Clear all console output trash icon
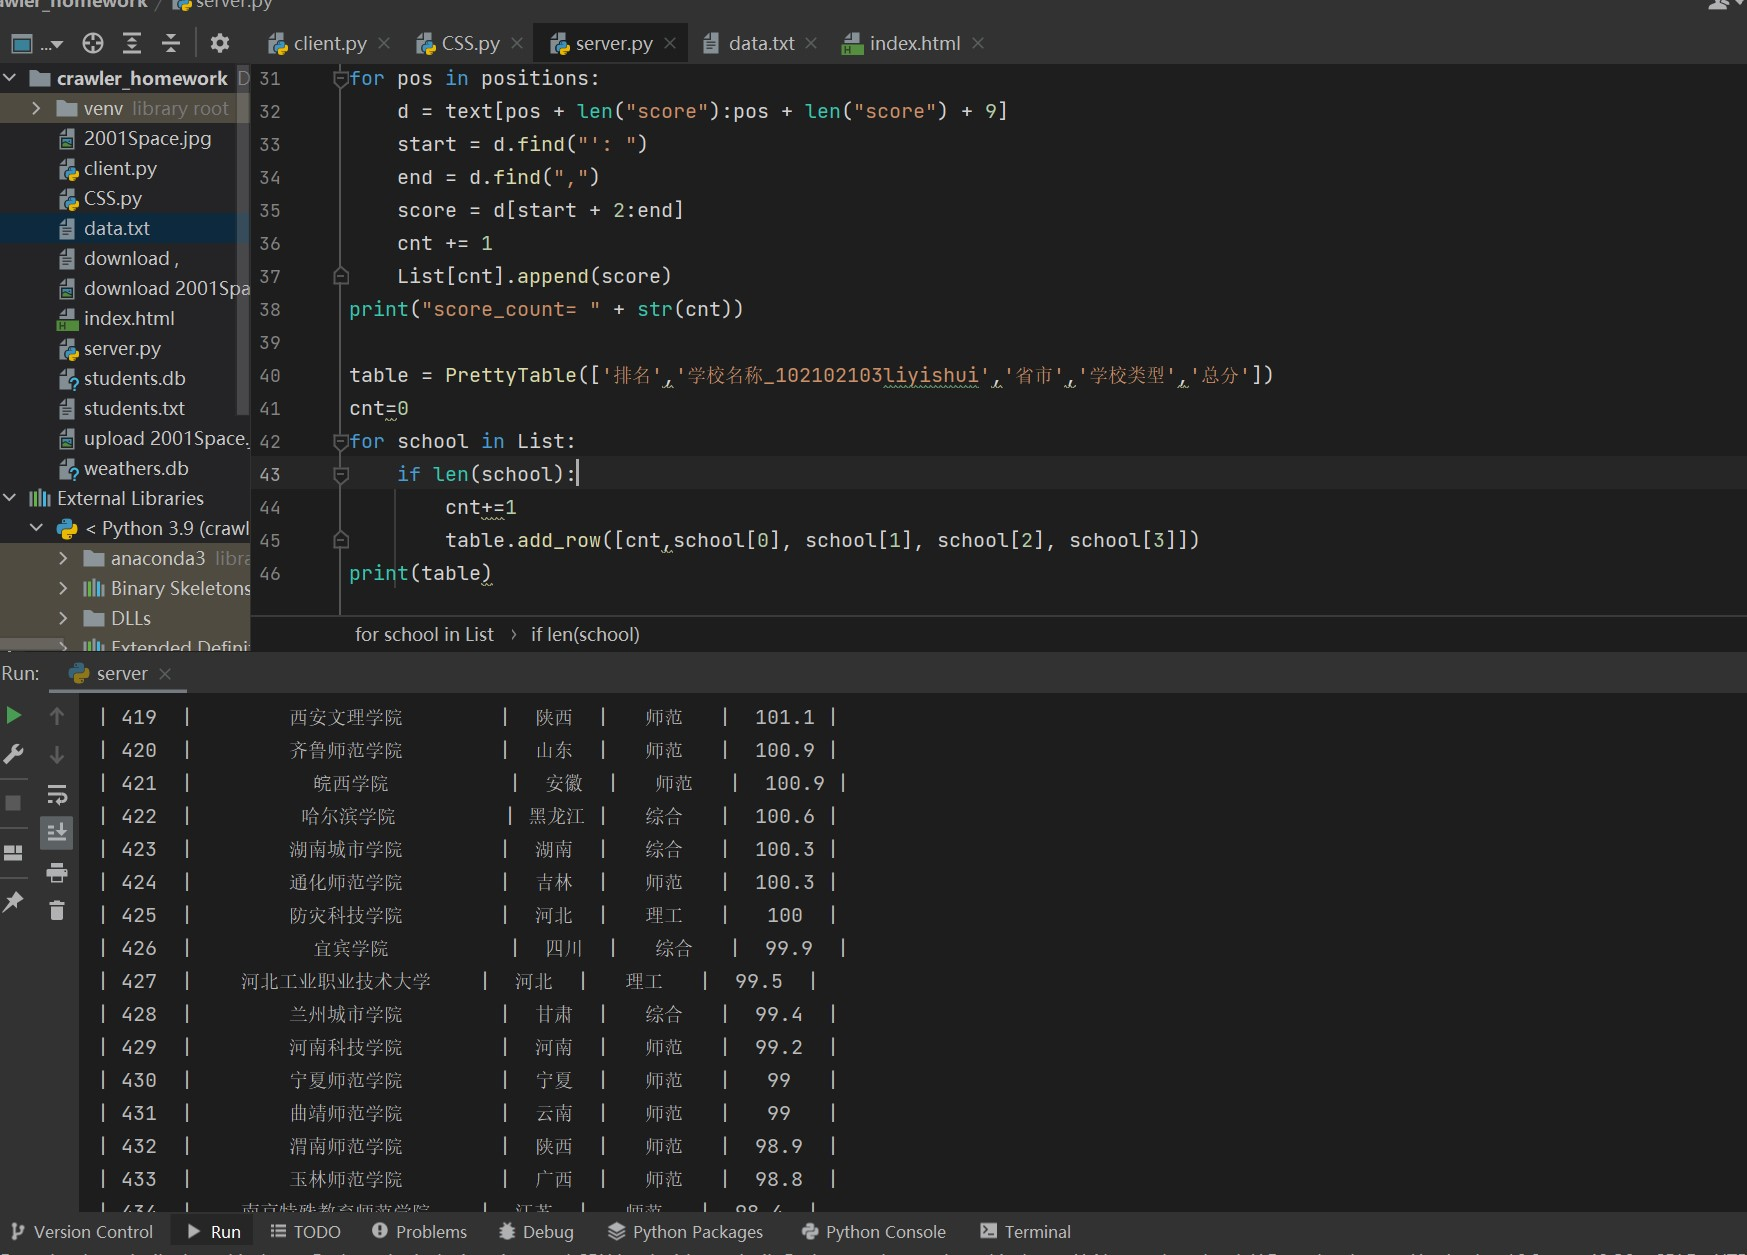 tap(57, 910)
